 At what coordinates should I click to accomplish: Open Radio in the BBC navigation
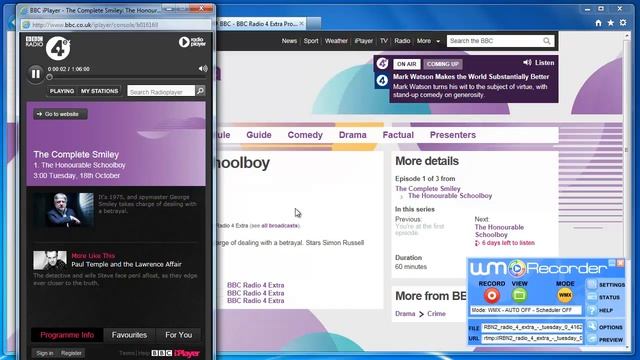[402, 41]
